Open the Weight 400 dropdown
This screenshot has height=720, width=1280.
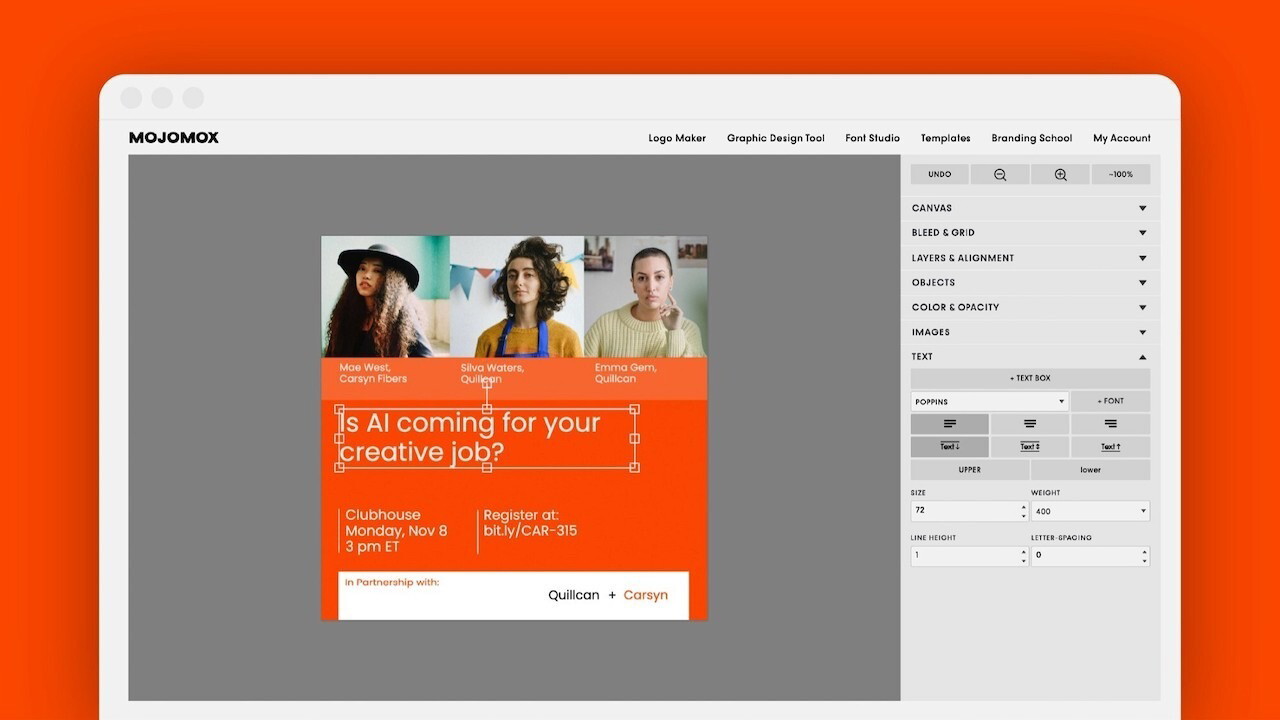1089,511
